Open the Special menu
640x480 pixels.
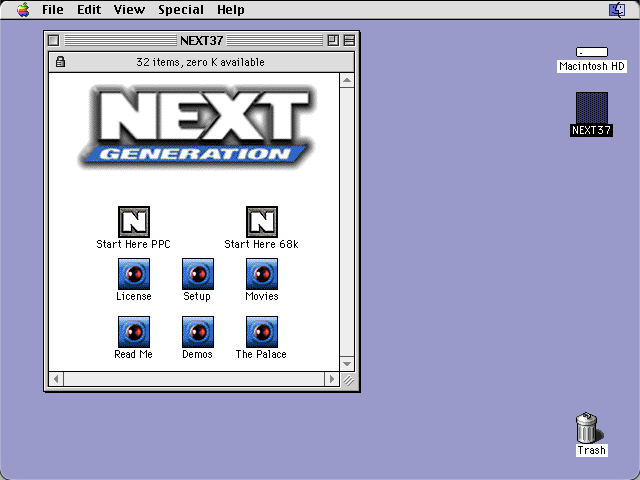coord(181,9)
